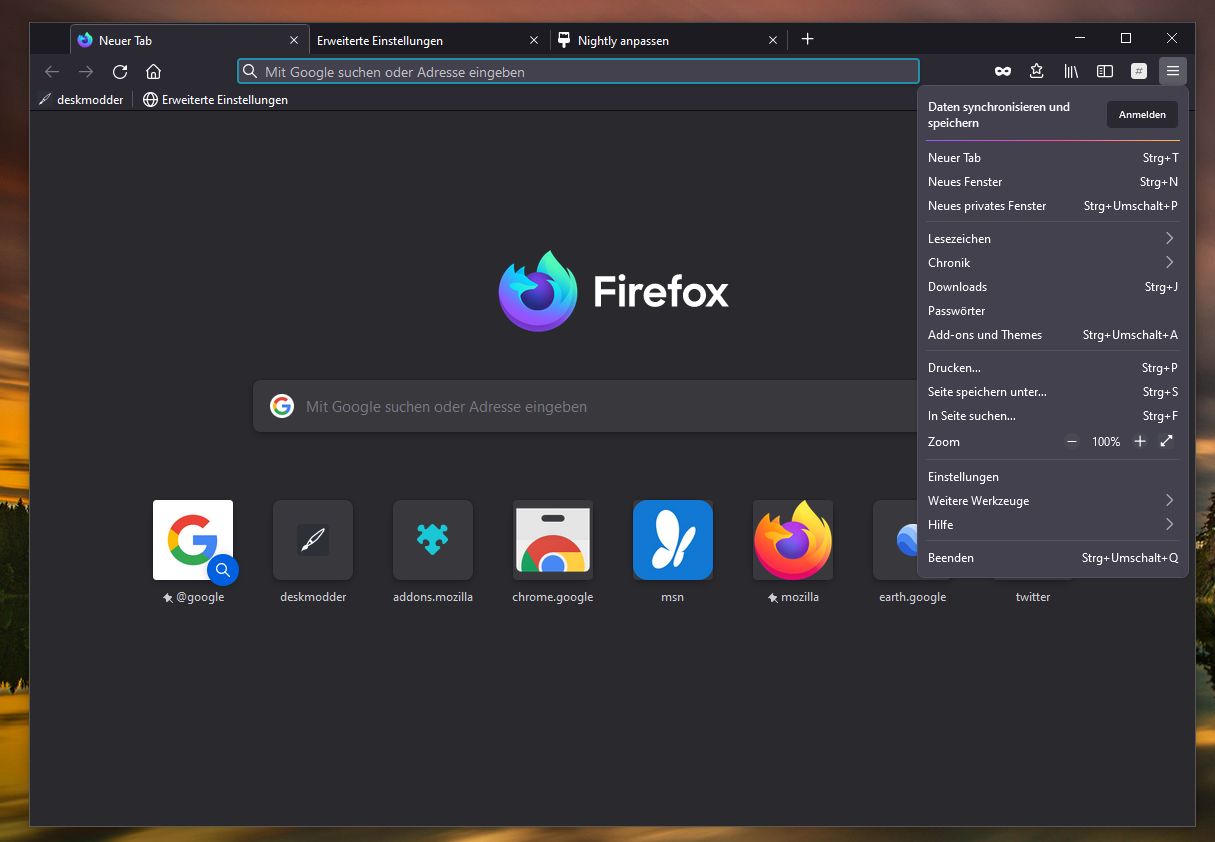Open the deskmodder bookmark in the bookmarks bar
Image resolution: width=1215 pixels, height=842 pixels.
pos(81,100)
